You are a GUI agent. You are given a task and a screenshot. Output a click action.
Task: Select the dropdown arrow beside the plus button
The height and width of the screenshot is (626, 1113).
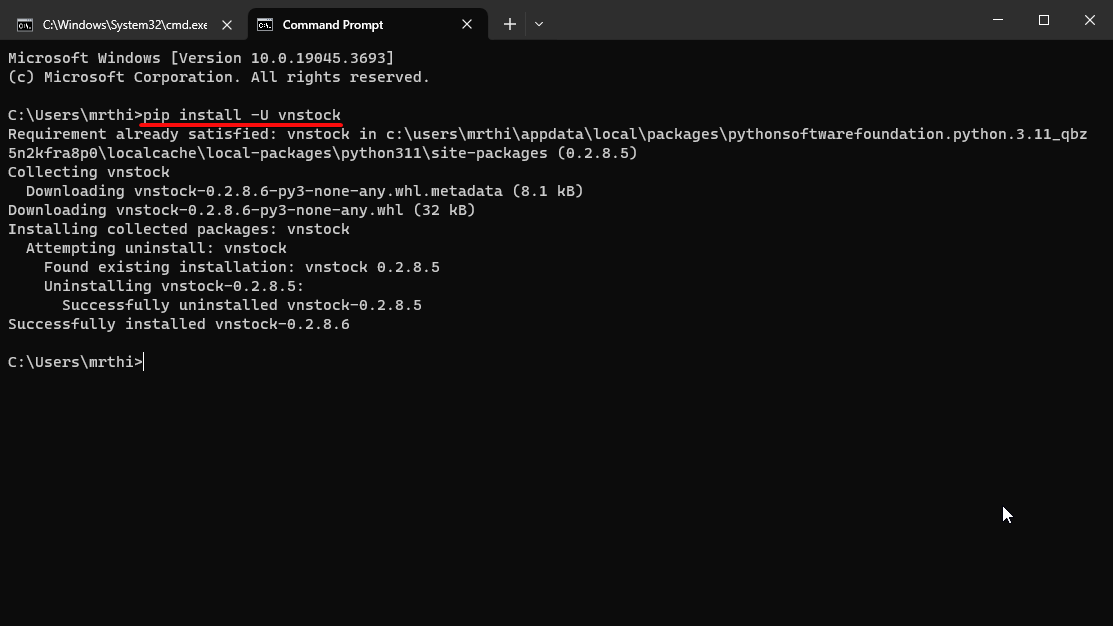[x=538, y=23]
